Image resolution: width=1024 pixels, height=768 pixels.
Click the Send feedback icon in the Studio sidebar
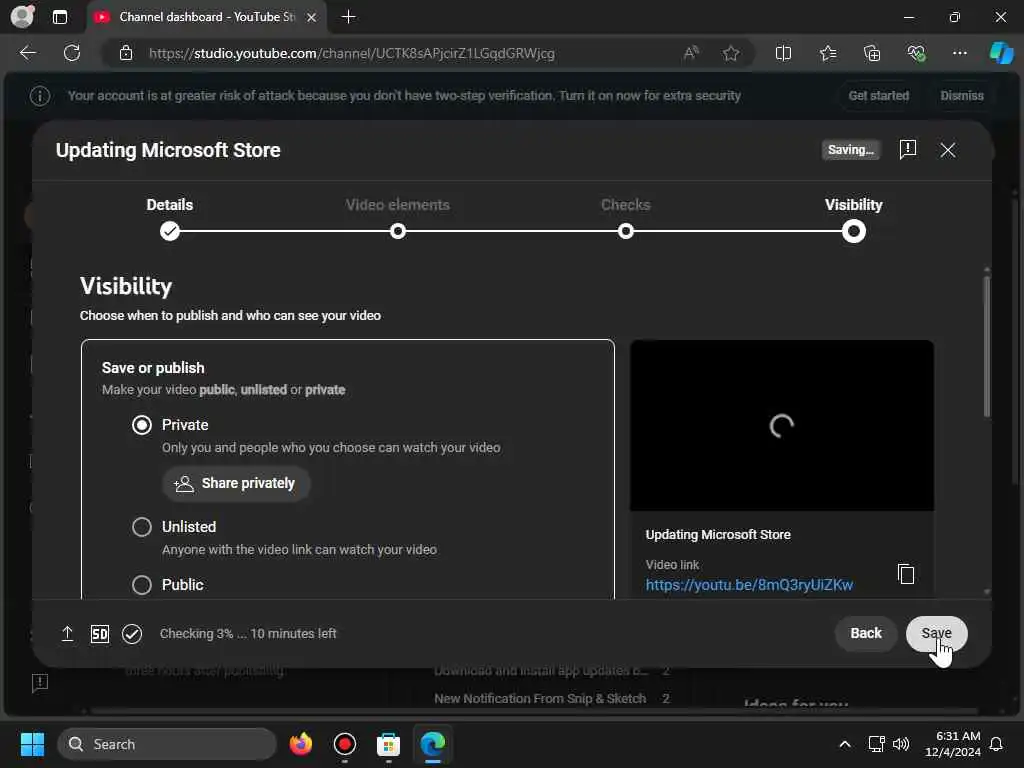click(x=40, y=683)
